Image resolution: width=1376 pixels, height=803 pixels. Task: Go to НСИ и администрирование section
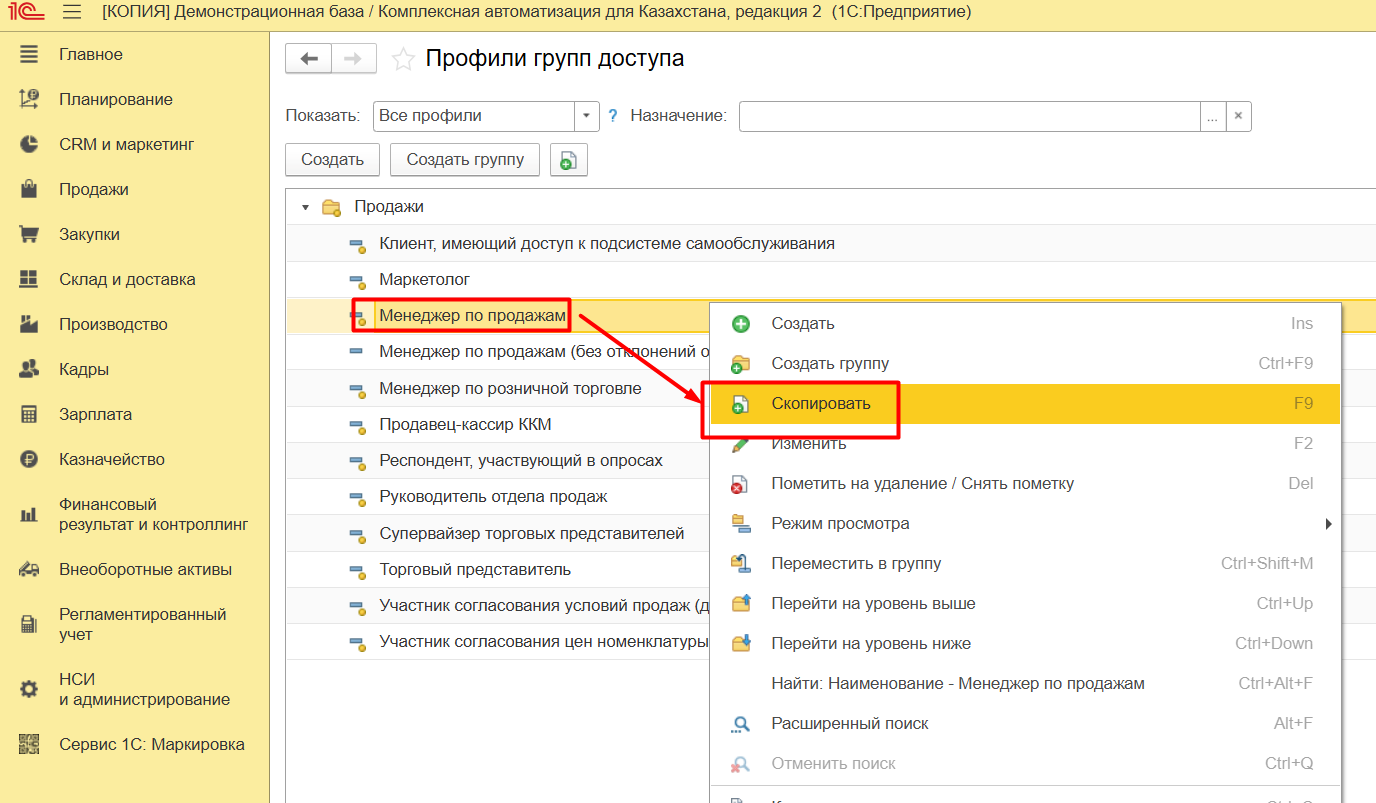144,689
